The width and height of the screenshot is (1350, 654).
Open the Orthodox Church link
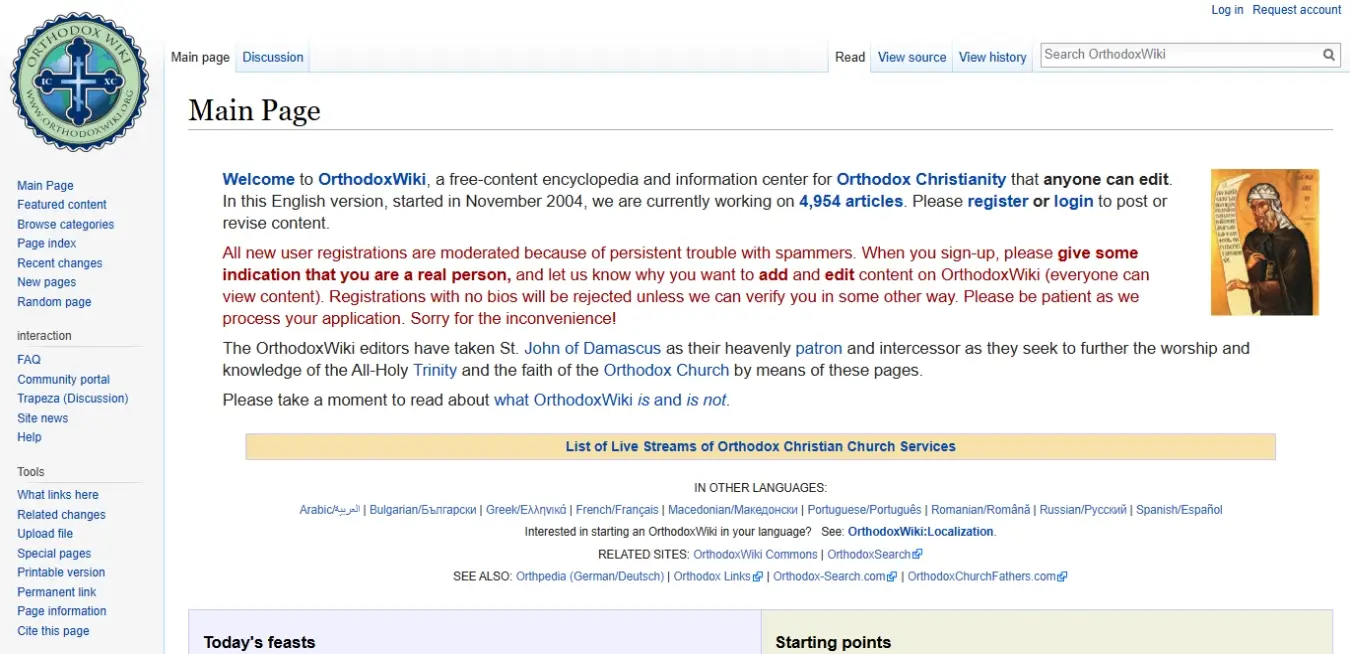[x=666, y=370]
